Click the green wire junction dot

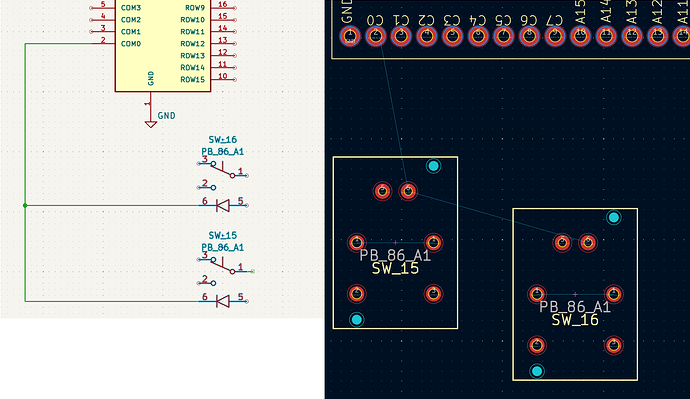pos(25,205)
